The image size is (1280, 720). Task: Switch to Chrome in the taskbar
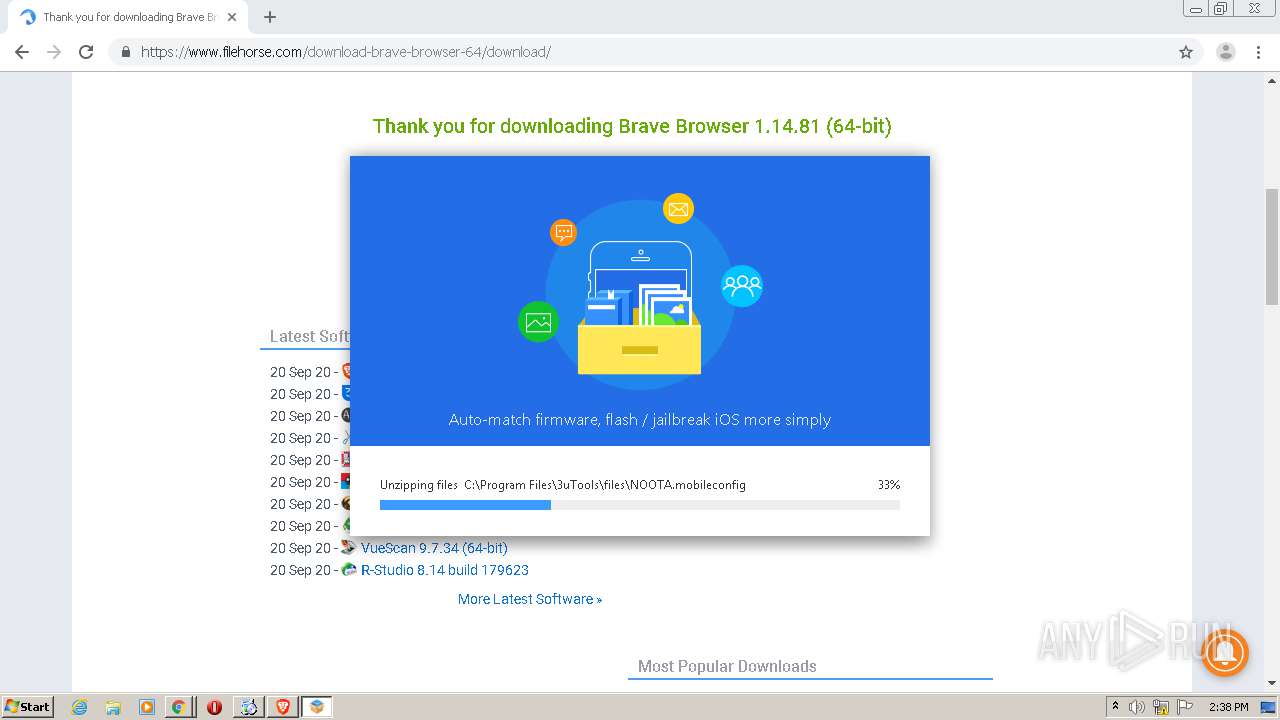point(178,707)
